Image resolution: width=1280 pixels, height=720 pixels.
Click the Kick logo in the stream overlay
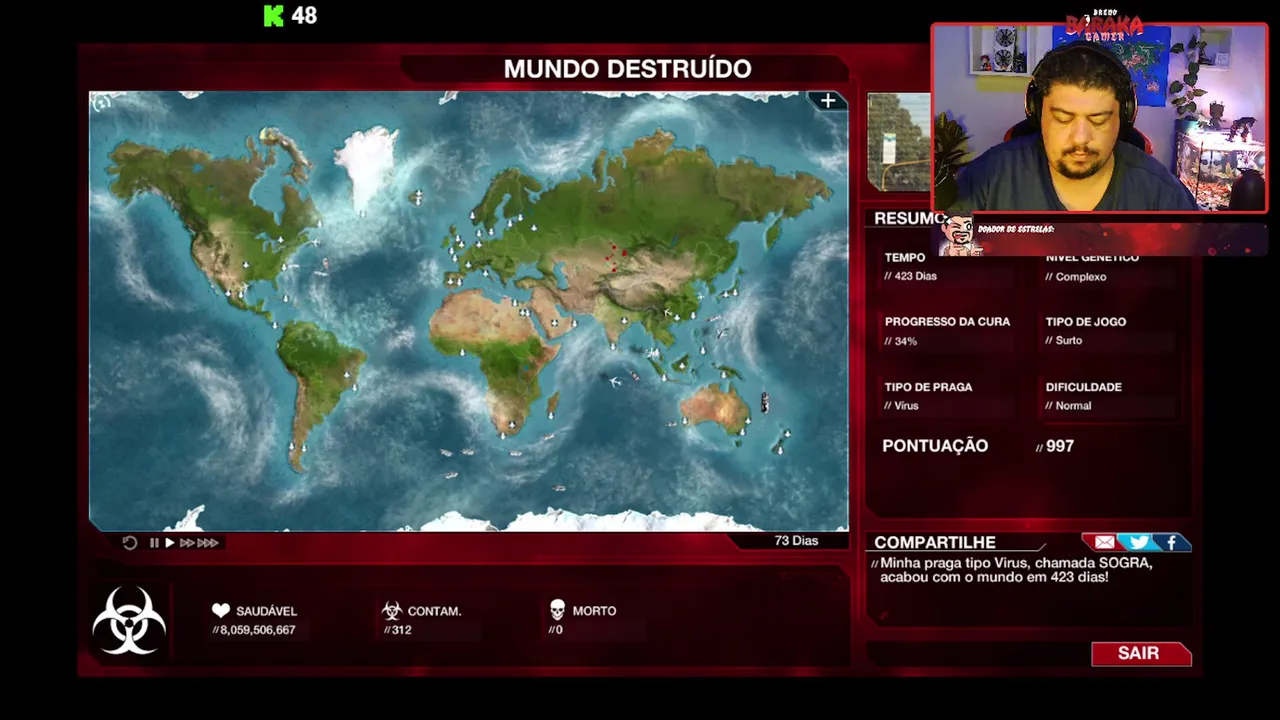click(x=273, y=15)
